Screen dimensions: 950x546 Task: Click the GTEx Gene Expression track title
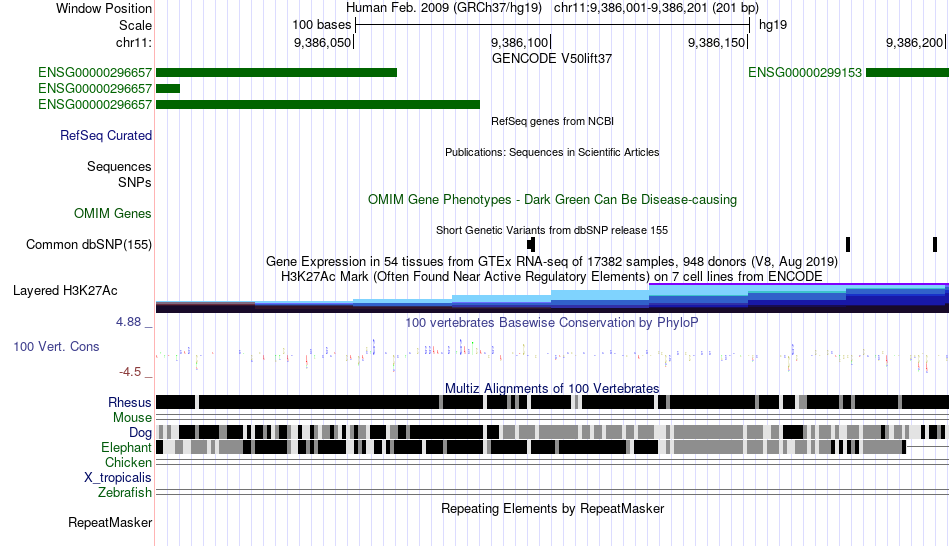click(552, 262)
